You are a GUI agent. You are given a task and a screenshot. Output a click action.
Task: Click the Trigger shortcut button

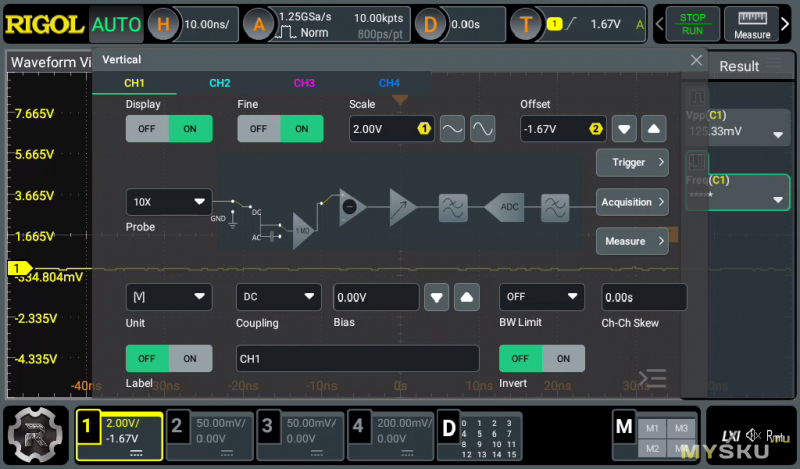pyautogui.click(x=632, y=162)
